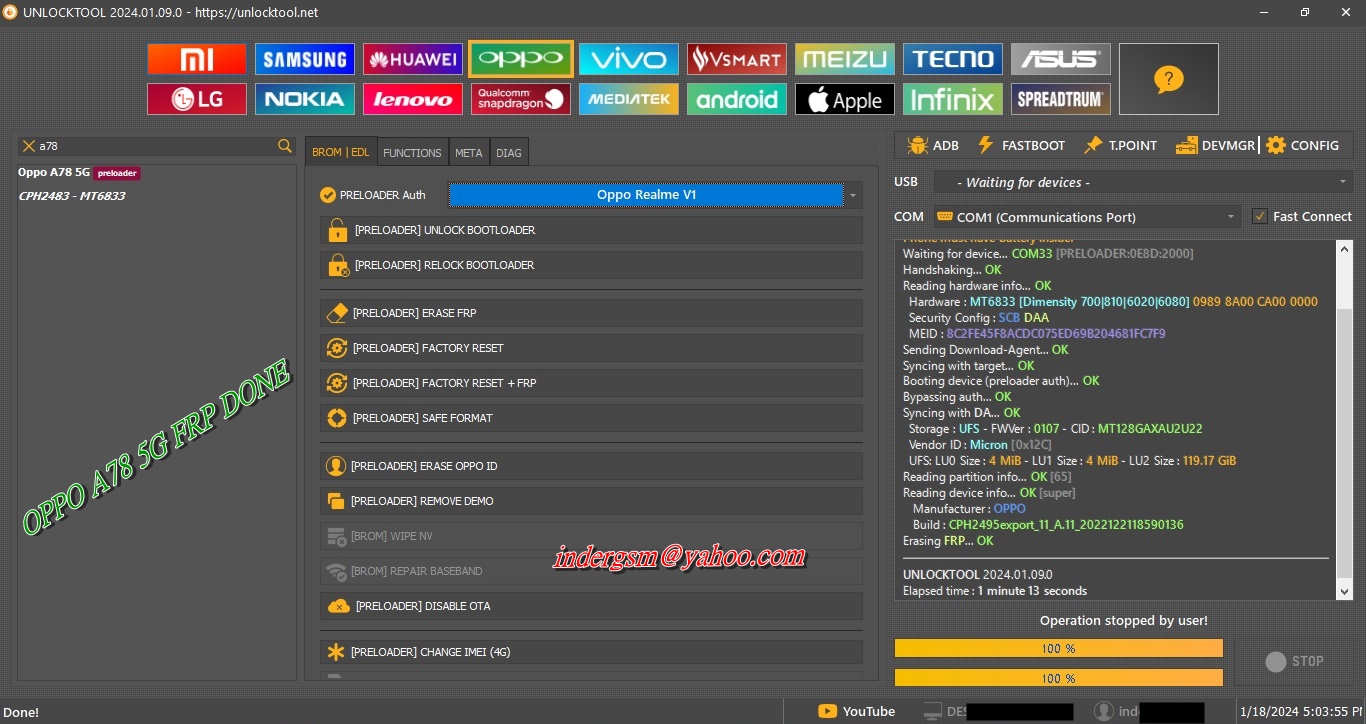The width and height of the screenshot is (1366, 724).
Task: Open the DEVMGR device manager
Action: point(1215,145)
